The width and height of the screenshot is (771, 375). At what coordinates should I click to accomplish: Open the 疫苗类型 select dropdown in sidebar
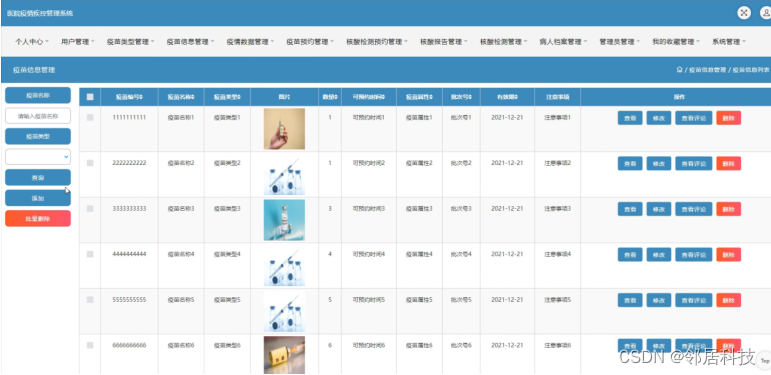(x=38, y=157)
